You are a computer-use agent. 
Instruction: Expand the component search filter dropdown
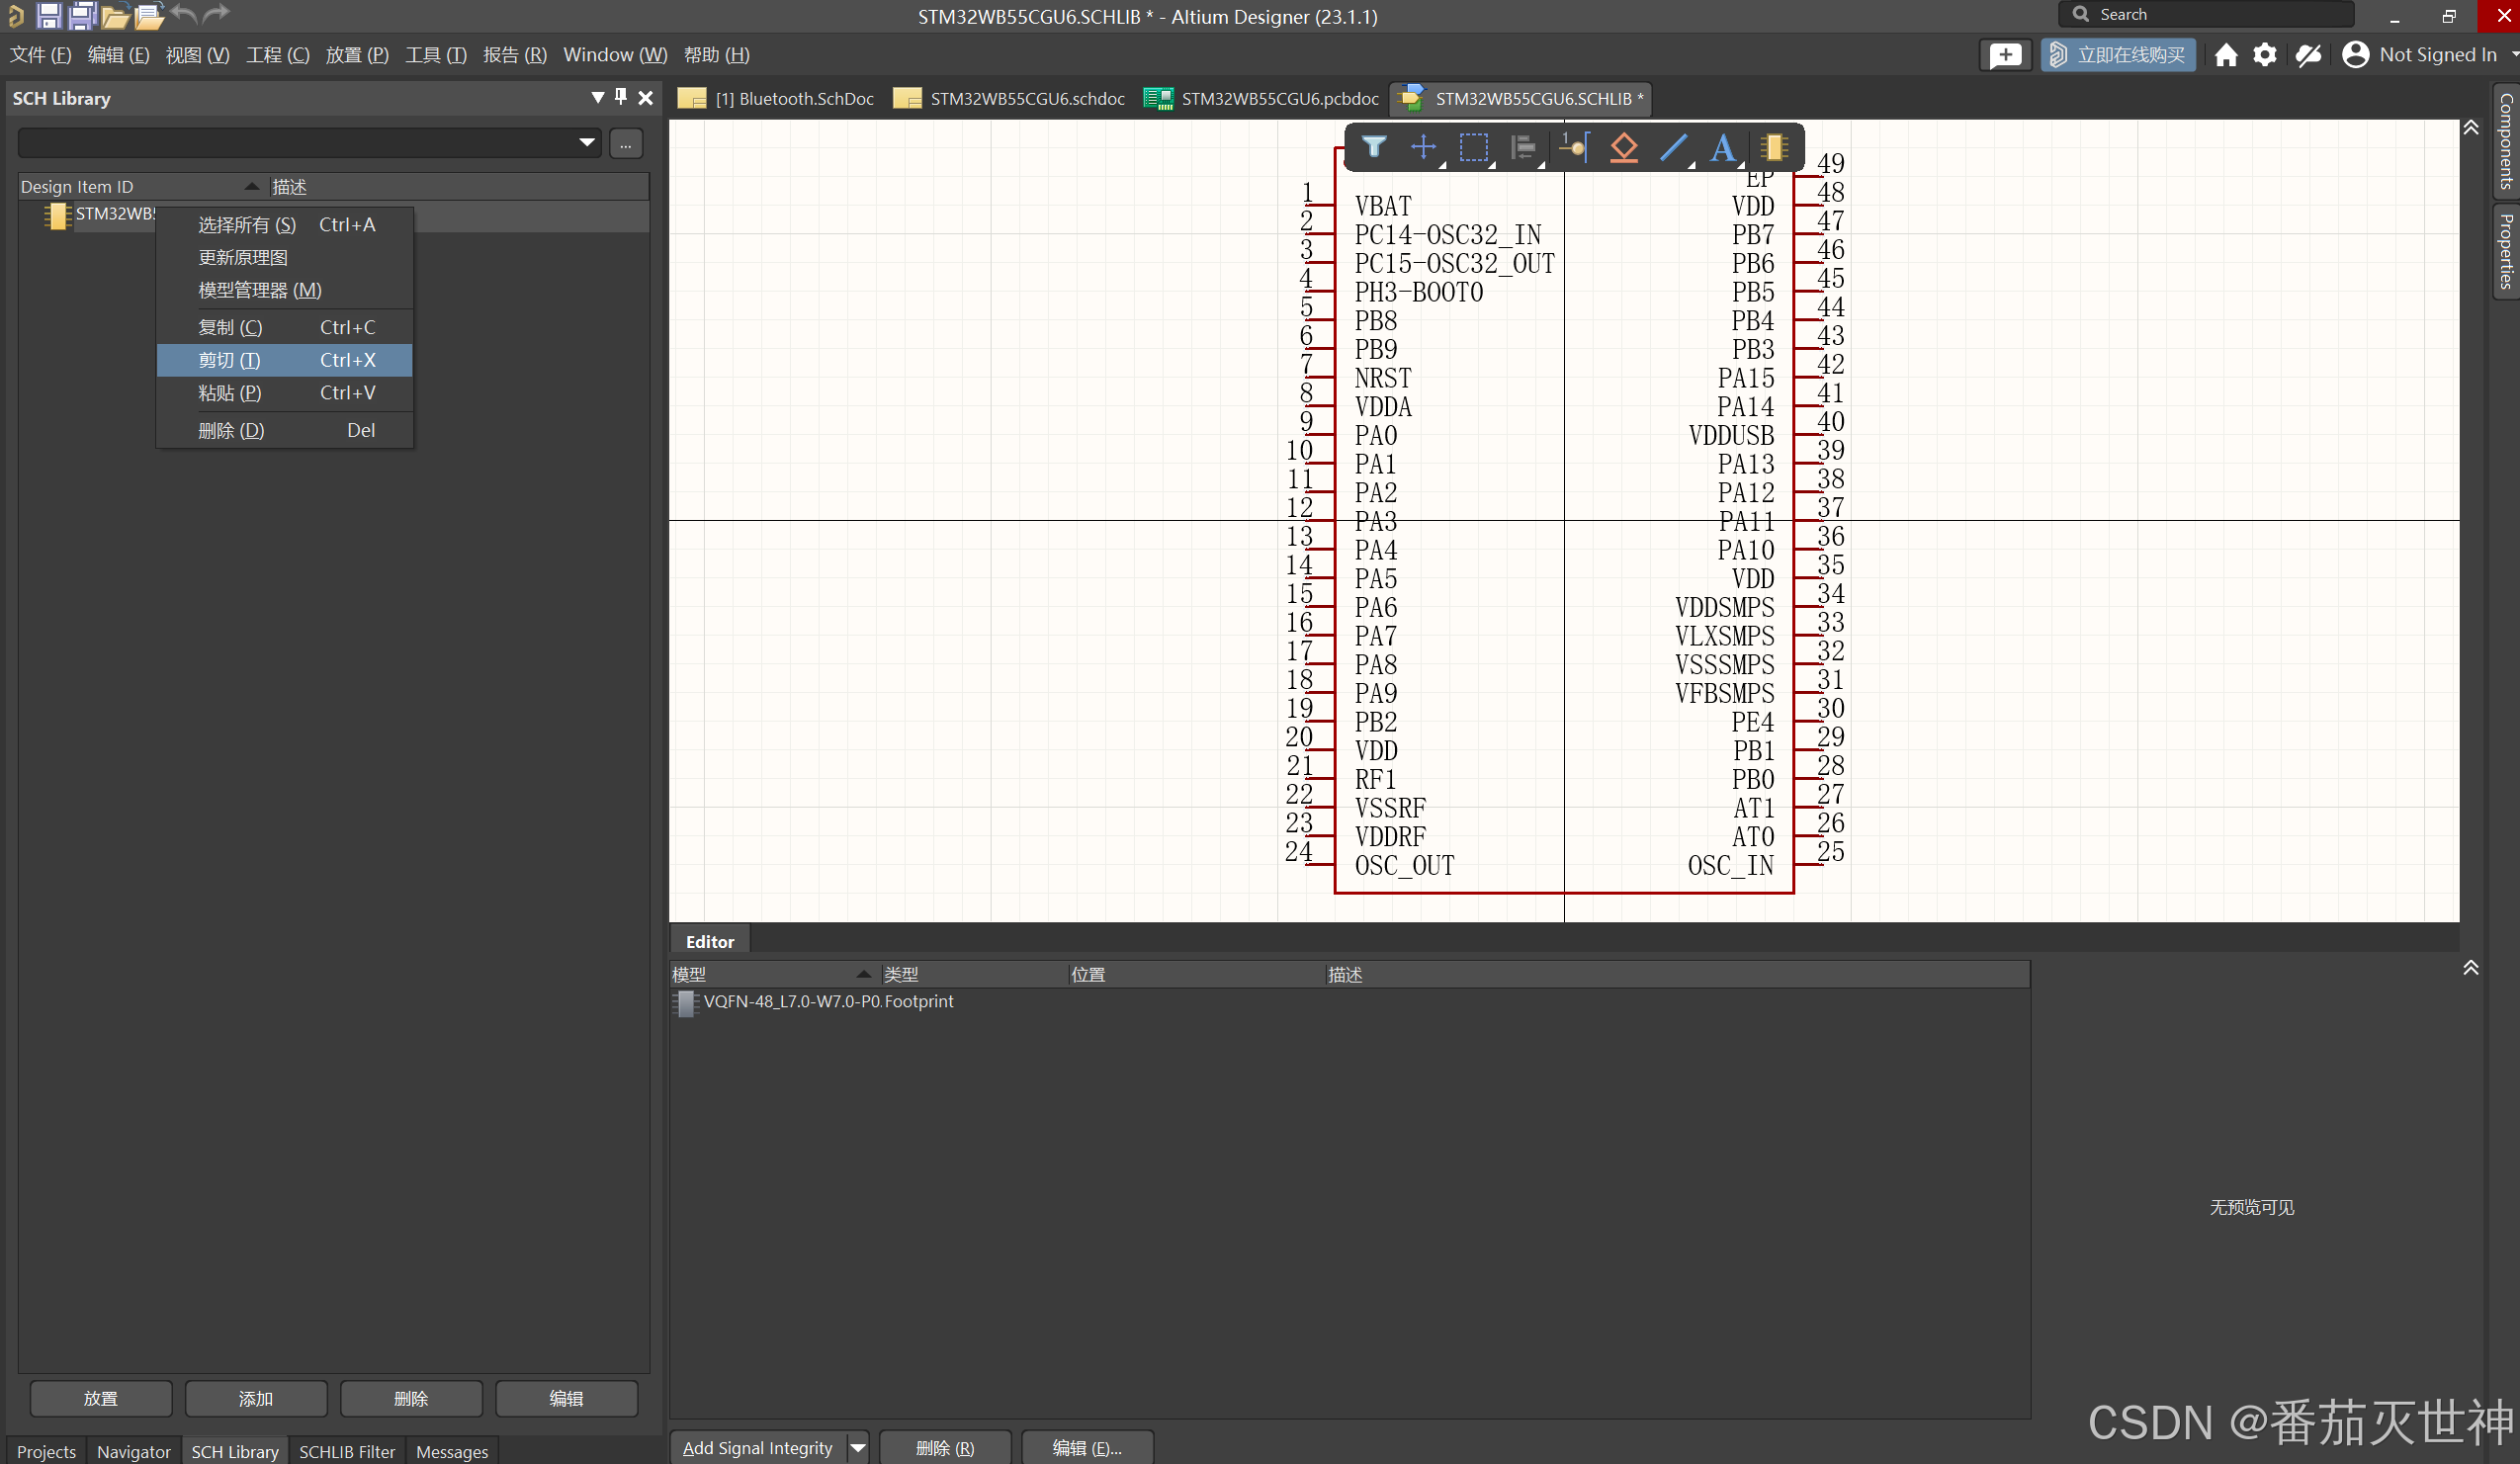[x=587, y=143]
